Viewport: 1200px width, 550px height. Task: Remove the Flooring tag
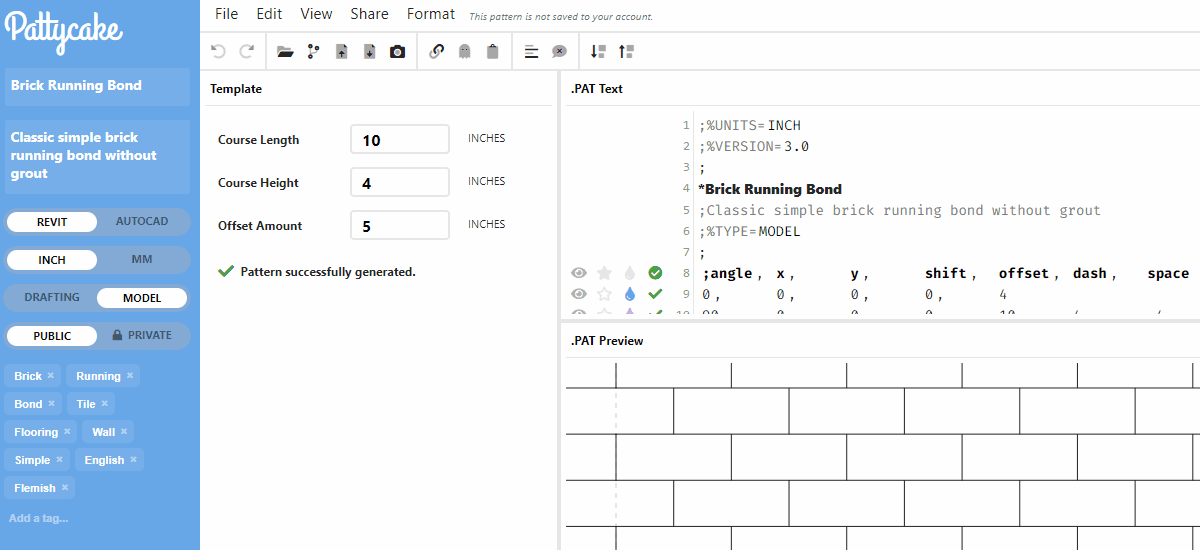67,432
